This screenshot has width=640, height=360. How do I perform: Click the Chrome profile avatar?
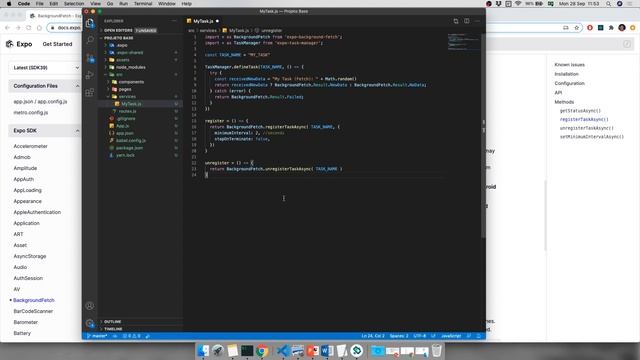pyautogui.click(x=622, y=28)
